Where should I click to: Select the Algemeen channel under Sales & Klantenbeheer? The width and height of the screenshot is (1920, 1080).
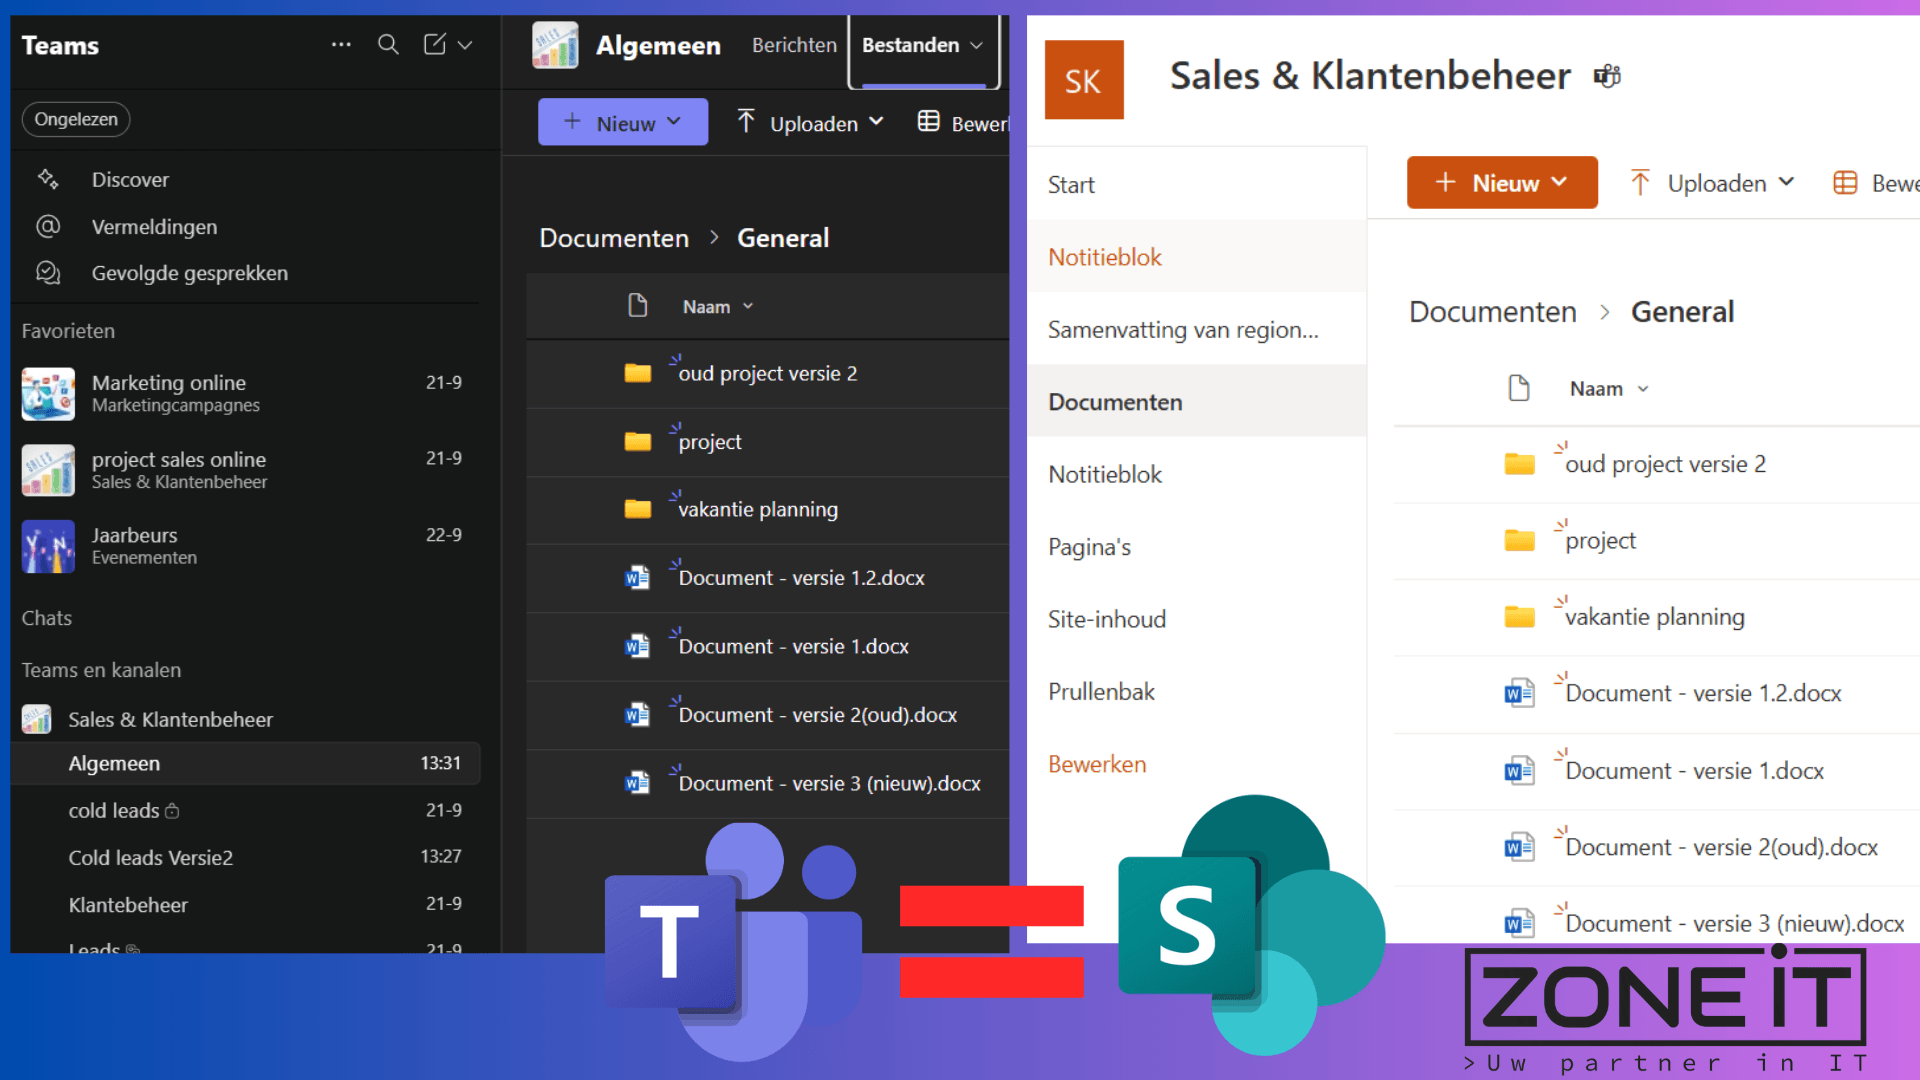[x=114, y=763]
